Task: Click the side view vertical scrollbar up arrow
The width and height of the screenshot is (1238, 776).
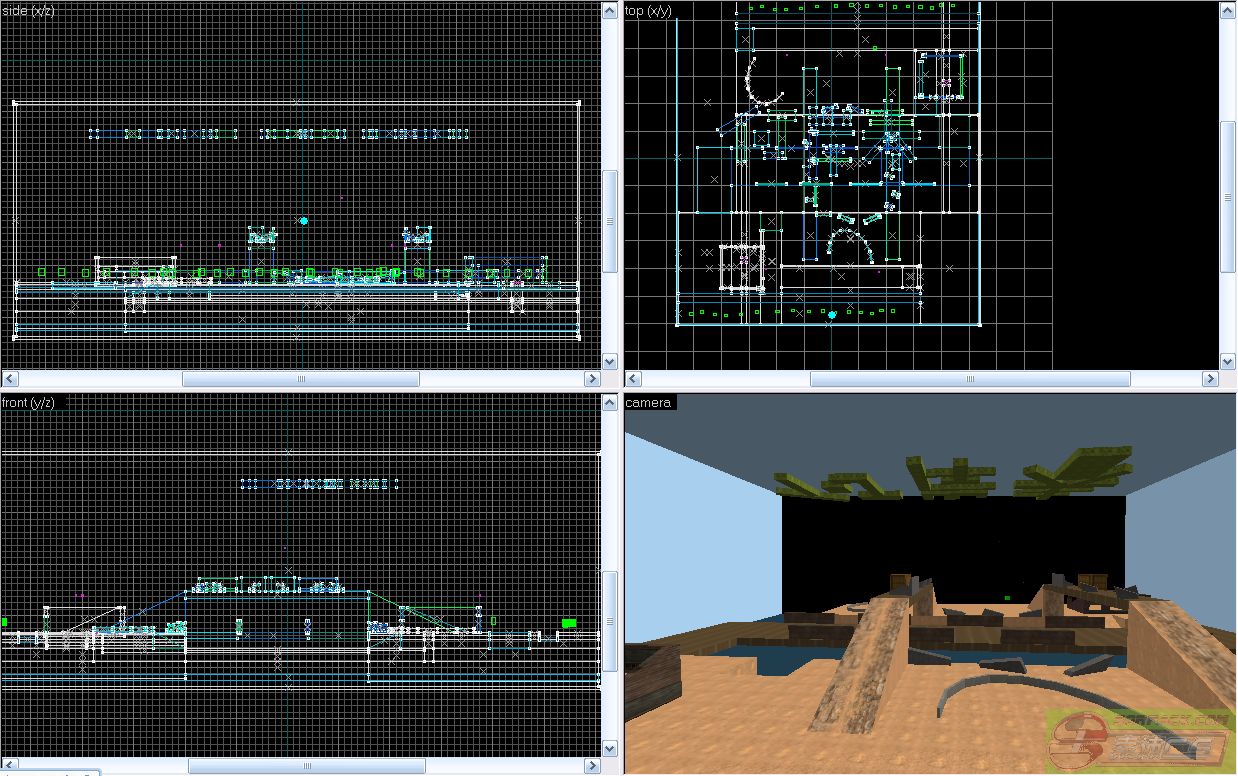Action: [x=610, y=10]
